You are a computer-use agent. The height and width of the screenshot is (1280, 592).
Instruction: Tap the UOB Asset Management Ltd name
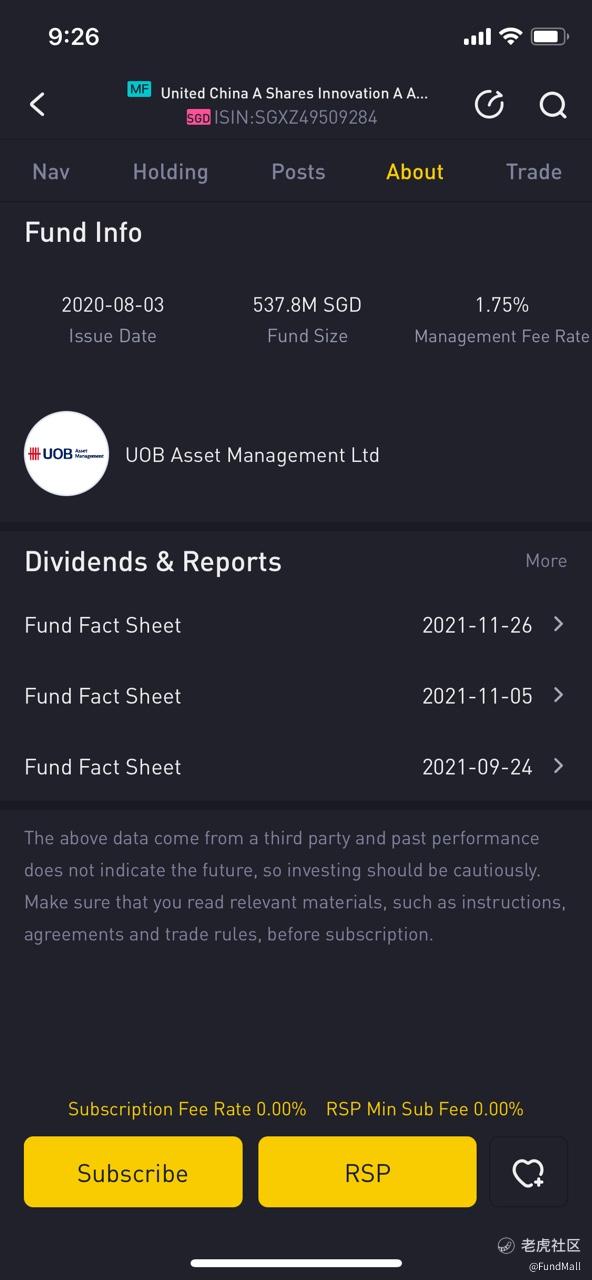[x=252, y=455]
